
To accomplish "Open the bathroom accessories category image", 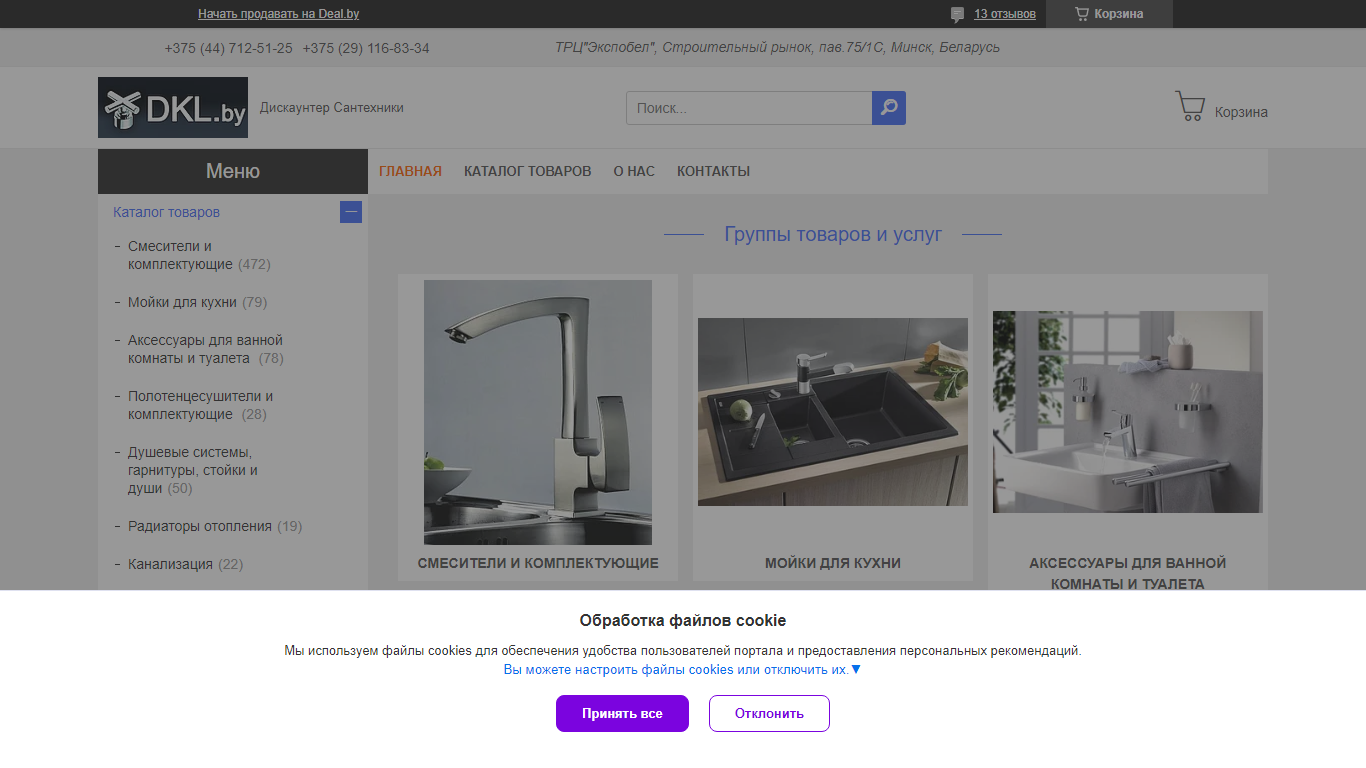I will [1128, 412].
